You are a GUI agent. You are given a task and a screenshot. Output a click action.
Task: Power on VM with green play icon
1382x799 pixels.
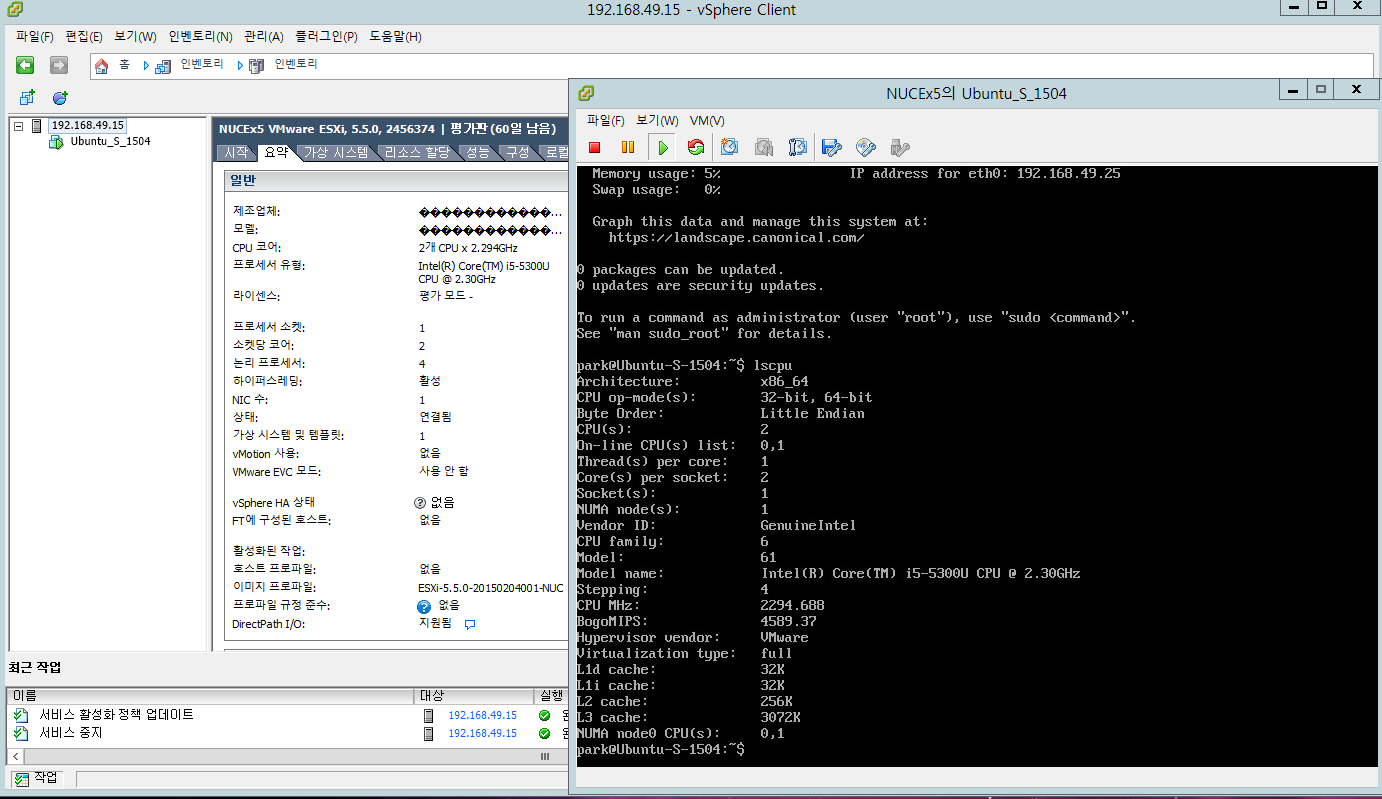coord(662,147)
